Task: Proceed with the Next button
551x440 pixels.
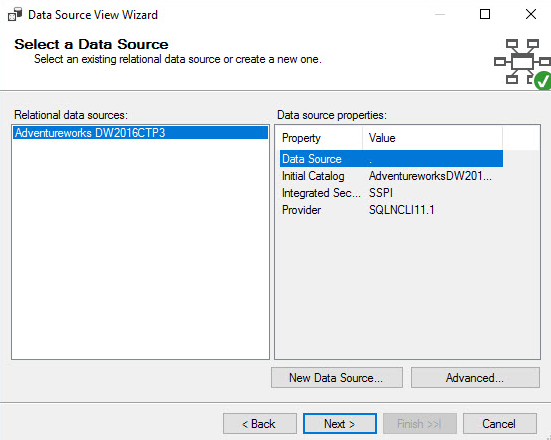Action: click(340, 423)
